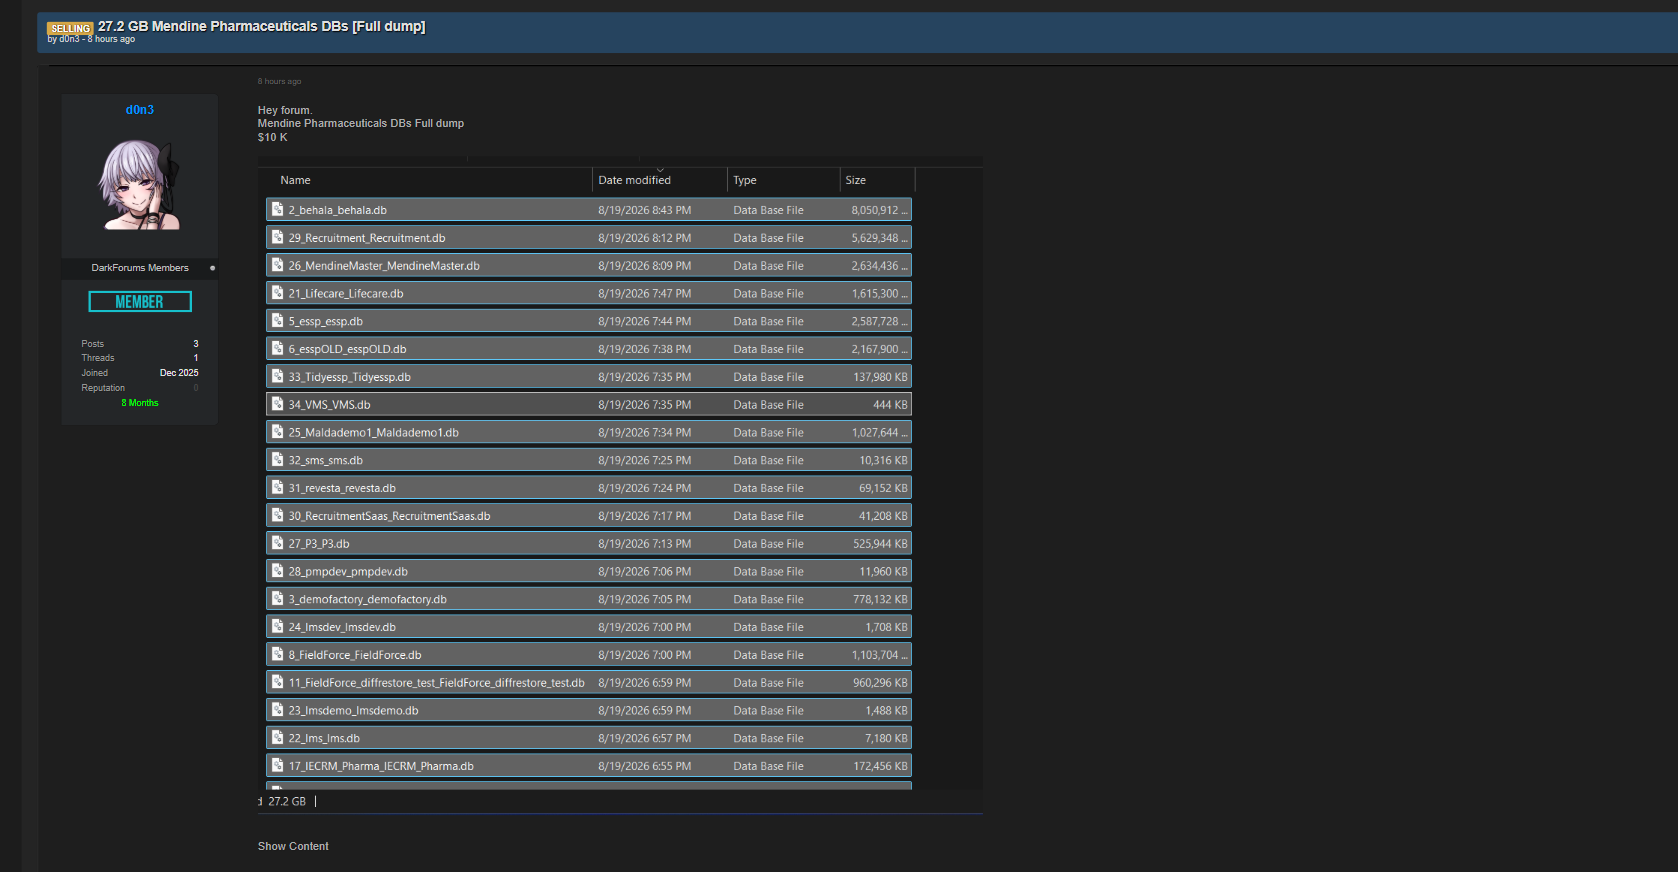The width and height of the screenshot is (1678, 872).
Task: Click the size value 1,708 KB
Action: [x=887, y=627]
